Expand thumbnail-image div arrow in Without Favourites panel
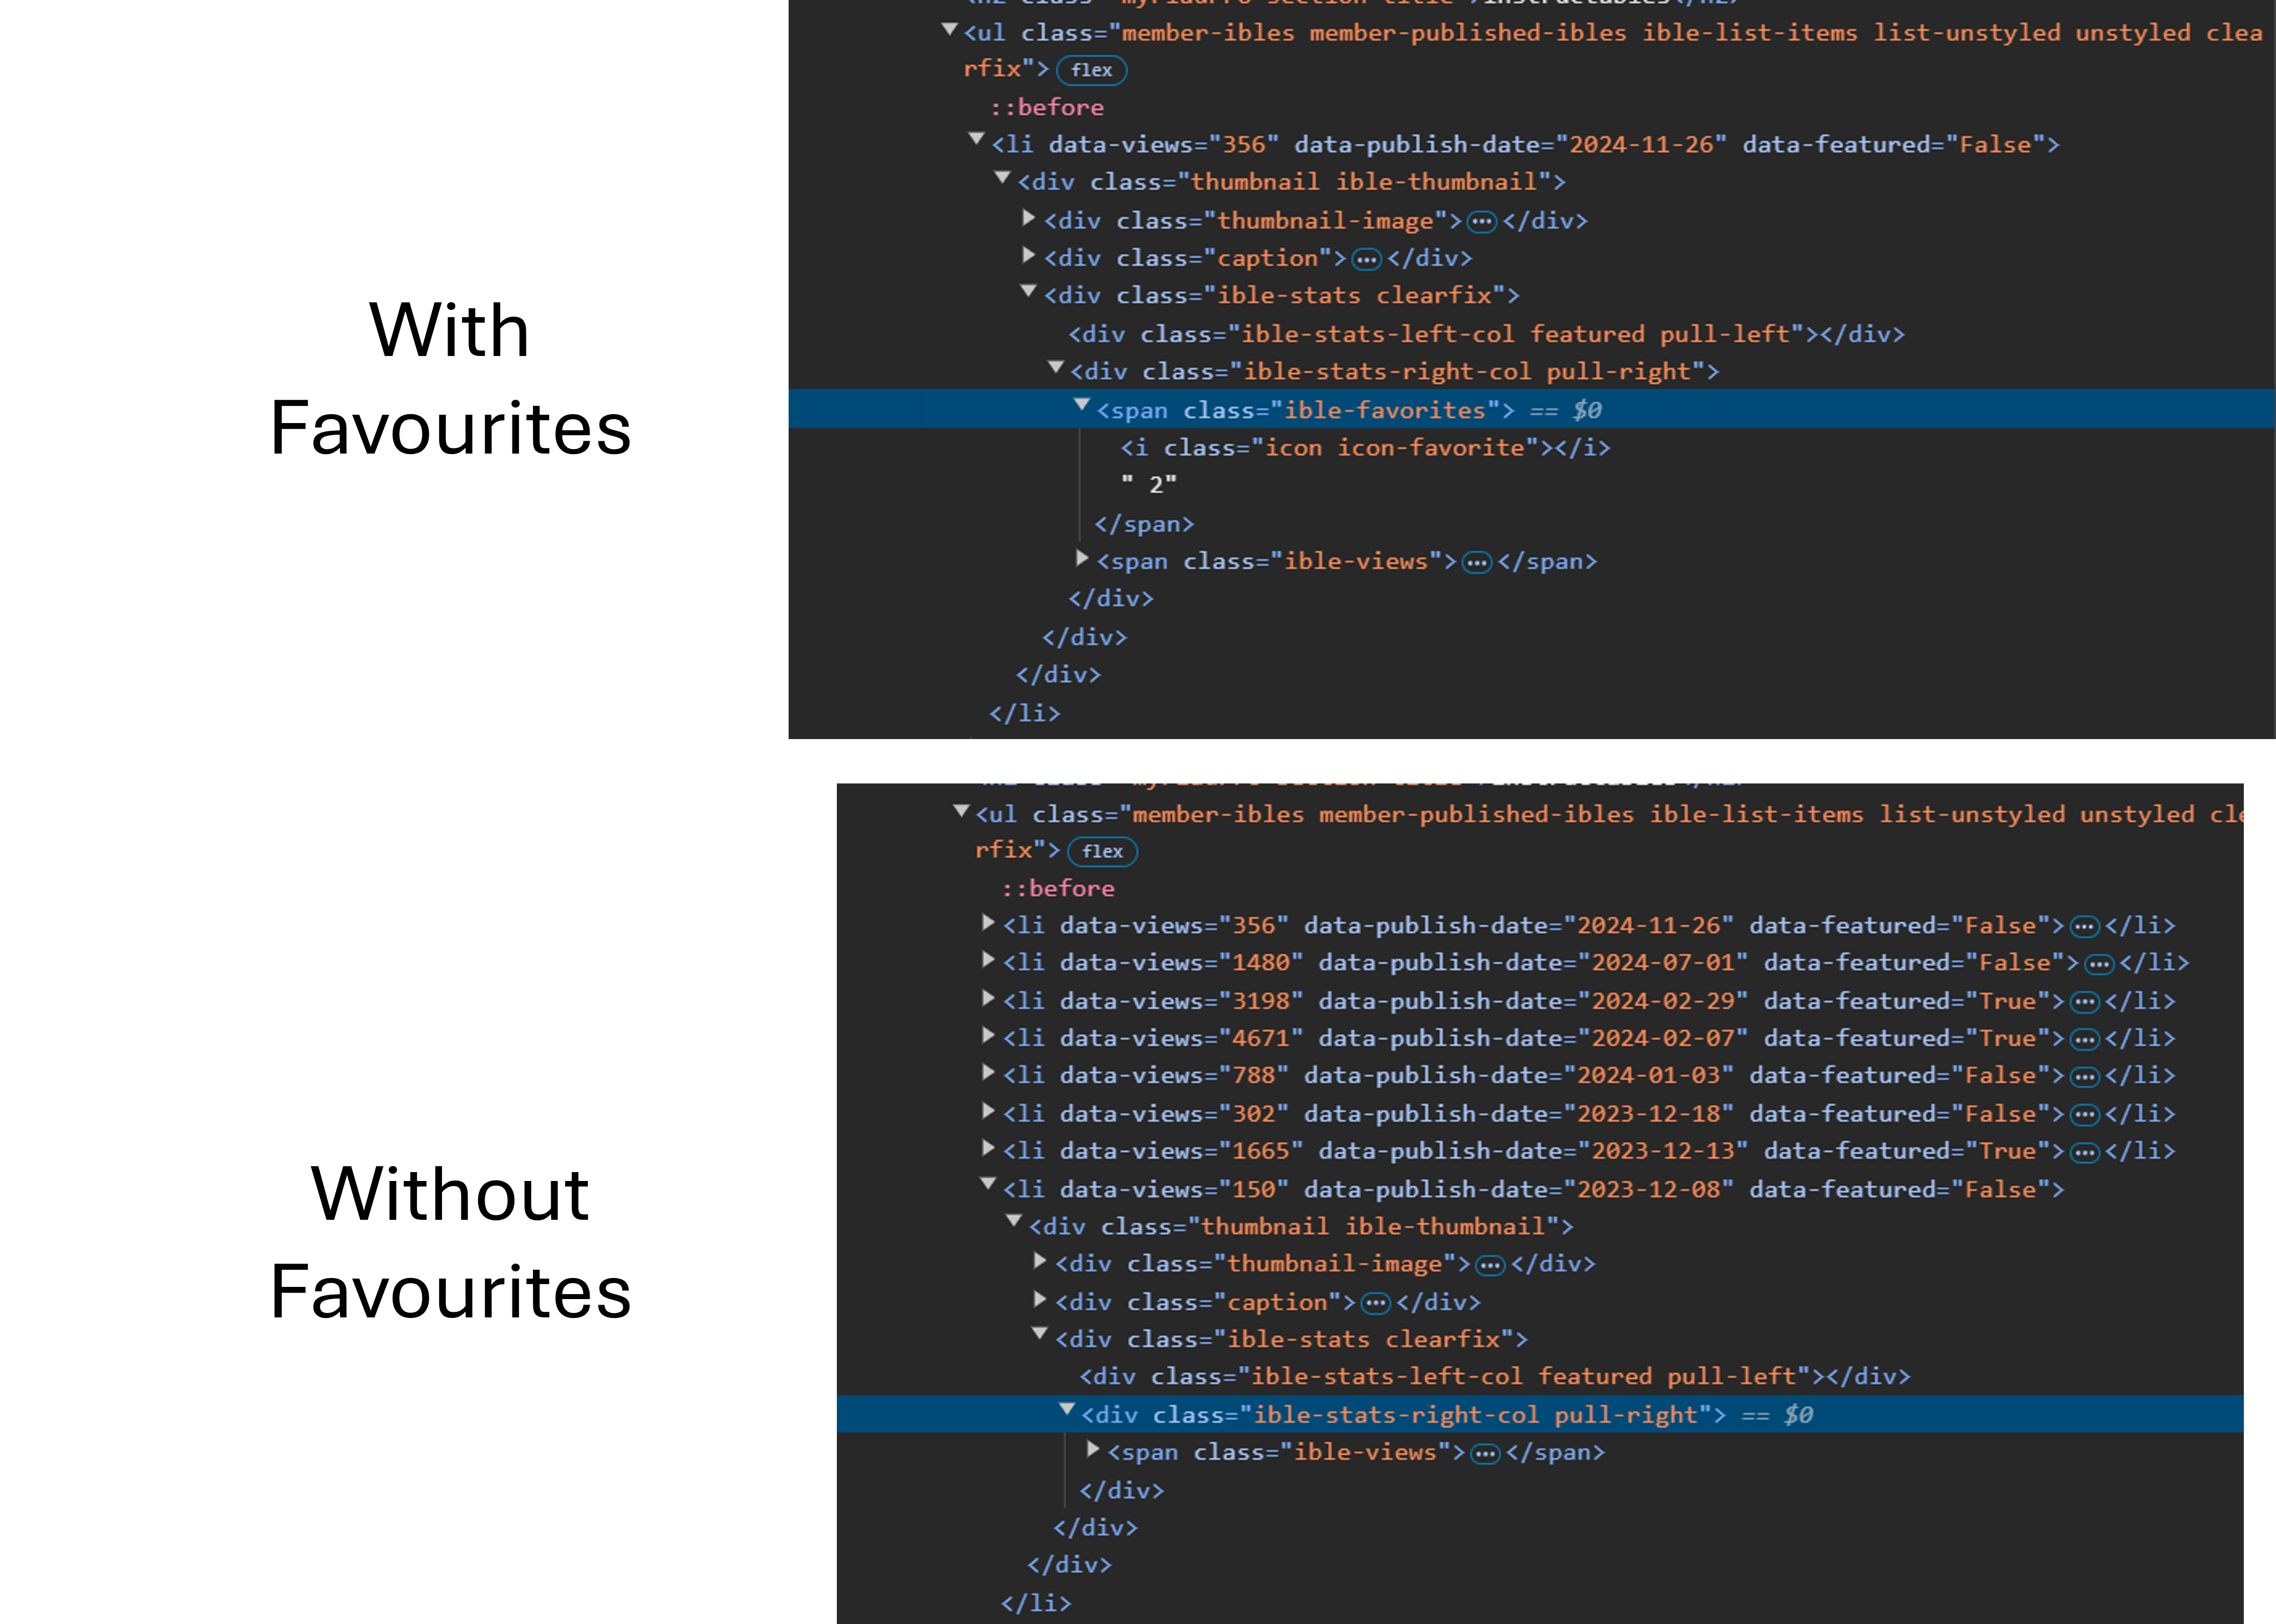 click(1041, 1261)
